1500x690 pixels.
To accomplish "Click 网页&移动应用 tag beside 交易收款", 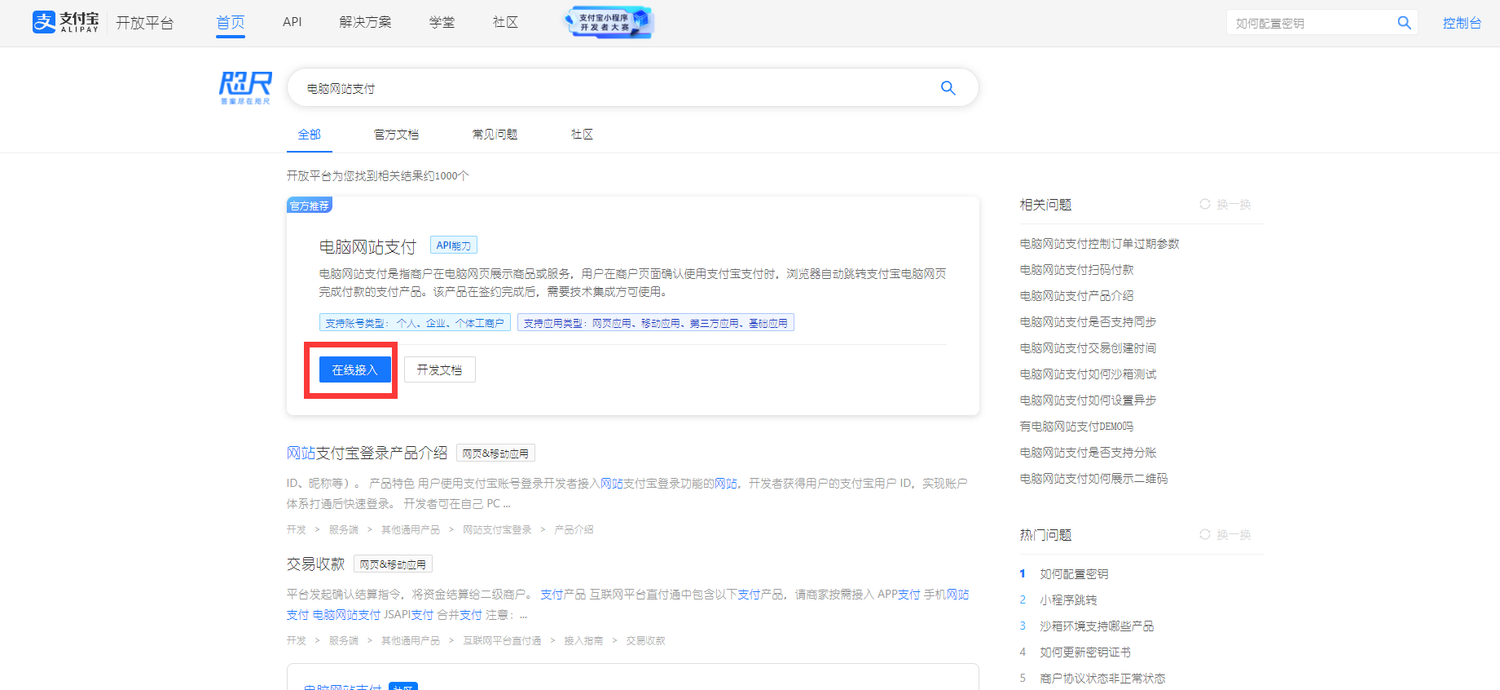I will [x=393, y=564].
